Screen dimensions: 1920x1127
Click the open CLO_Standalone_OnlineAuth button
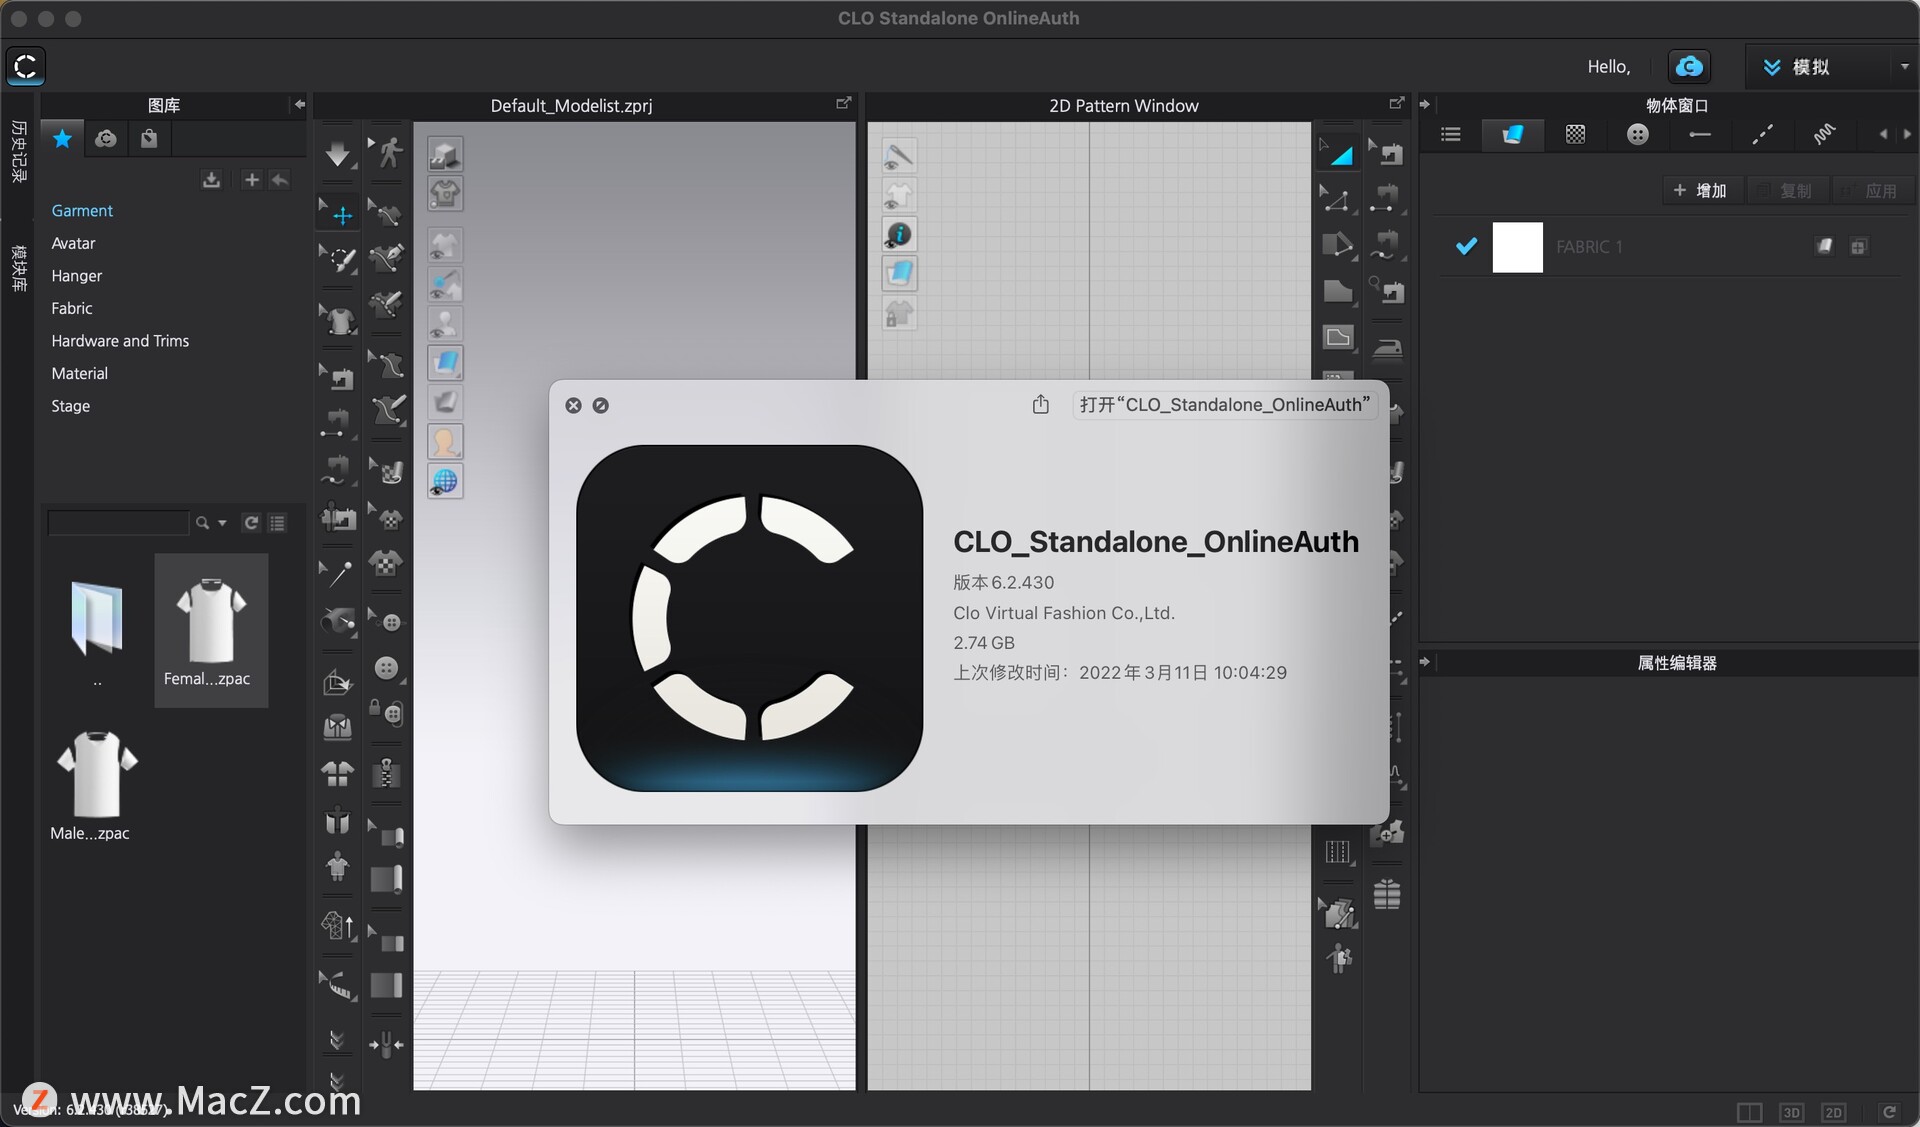coord(1224,405)
